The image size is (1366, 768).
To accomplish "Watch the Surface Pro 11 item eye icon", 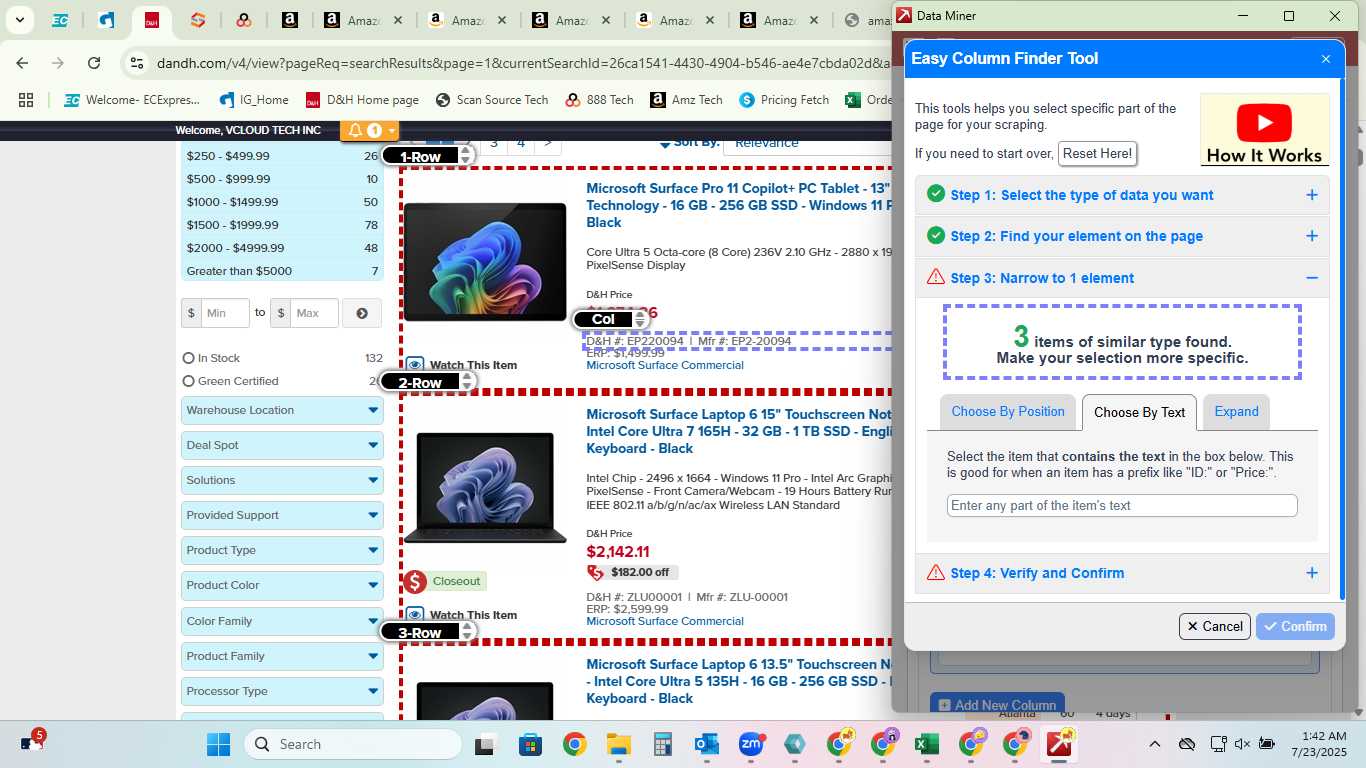I will point(414,365).
